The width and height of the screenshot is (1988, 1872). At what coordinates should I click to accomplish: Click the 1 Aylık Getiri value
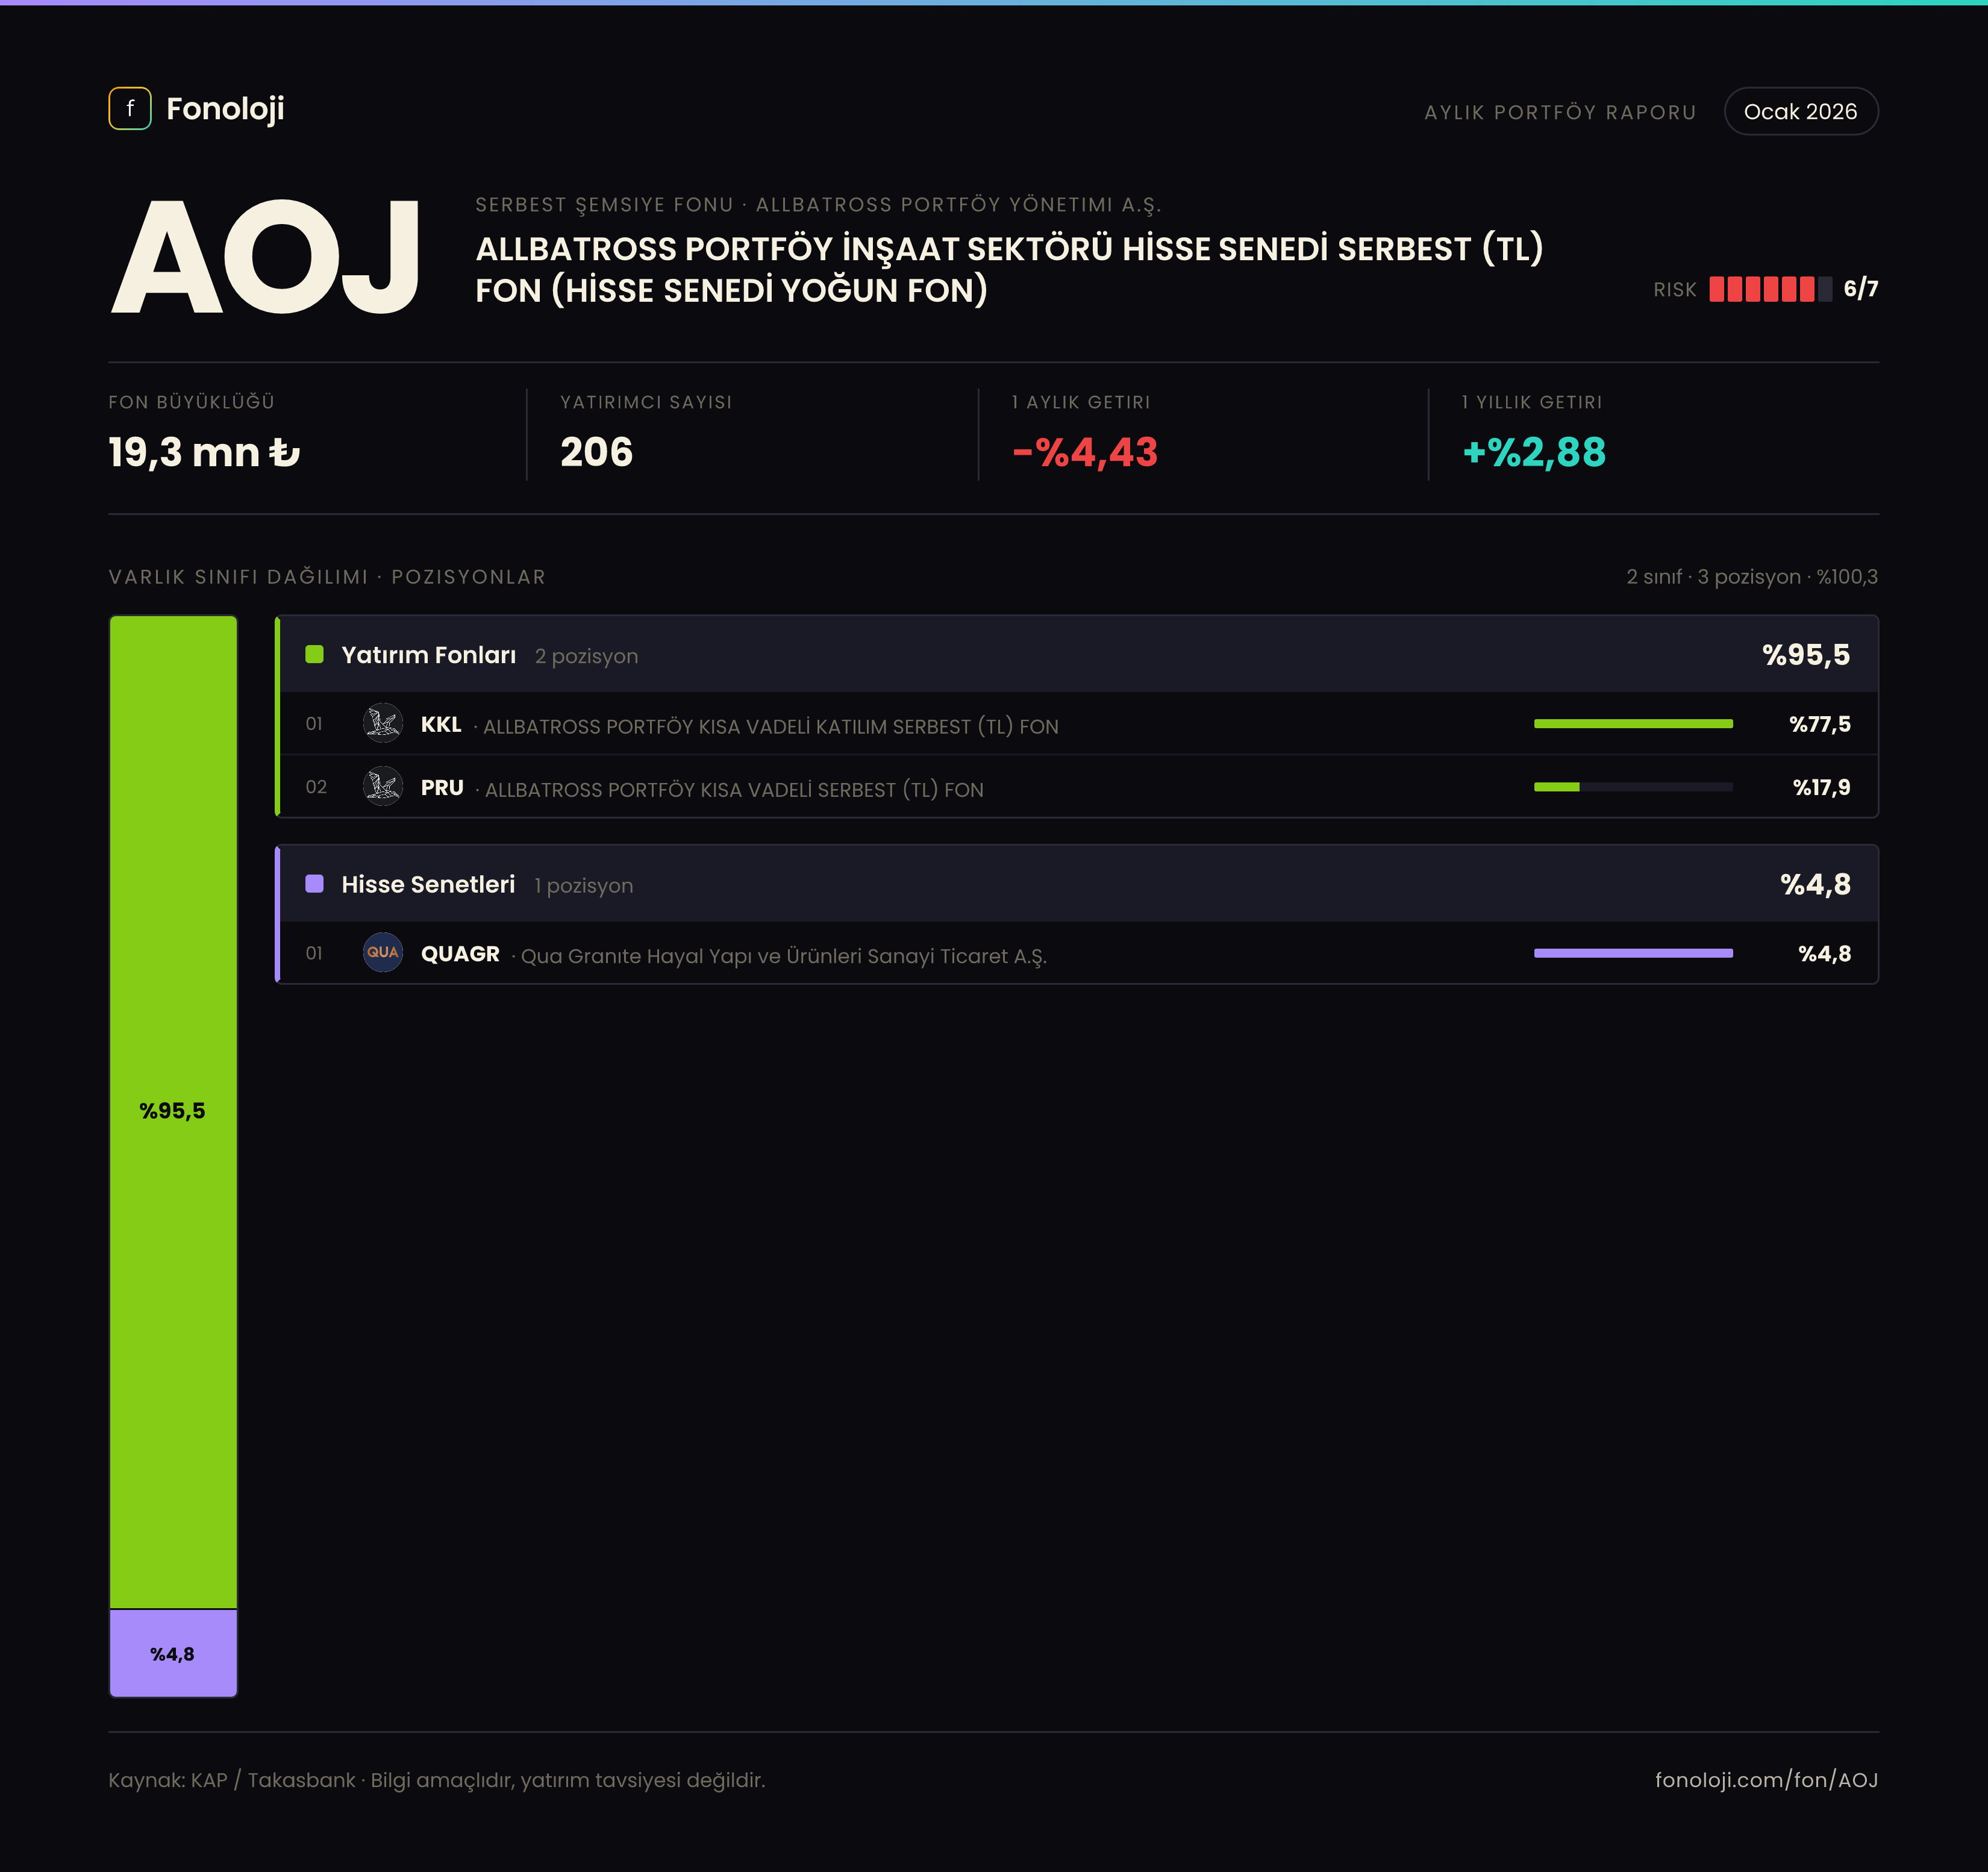(1085, 453)
